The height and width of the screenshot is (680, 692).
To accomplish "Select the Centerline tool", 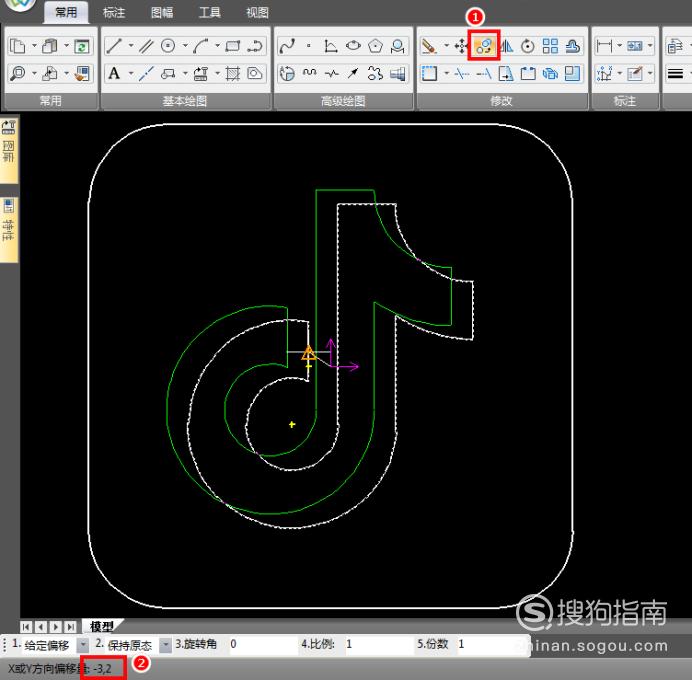I will [146, 73].
